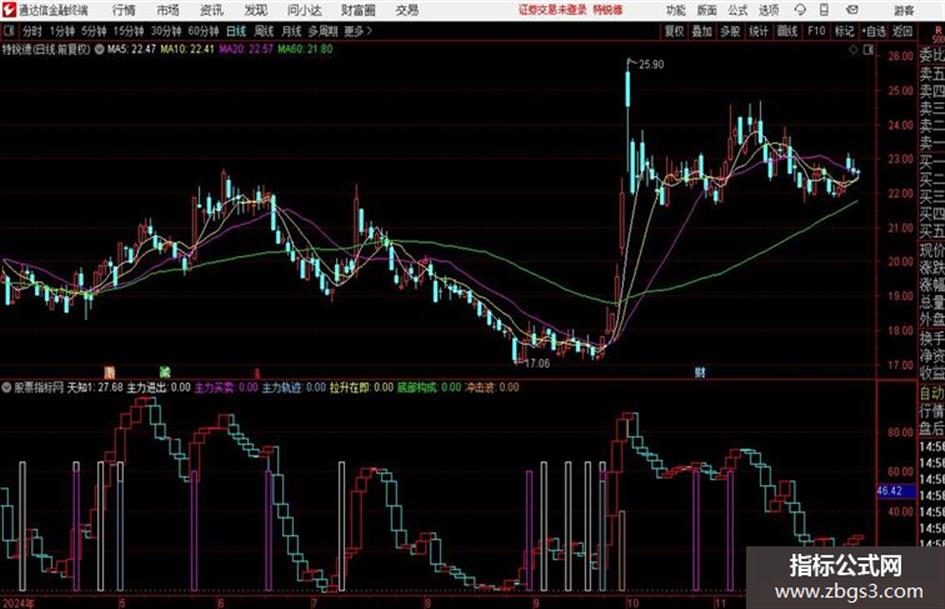The image size is (945, 609).
Task: Click the 财 event marker on time axis
Action: tap(700, 373)
